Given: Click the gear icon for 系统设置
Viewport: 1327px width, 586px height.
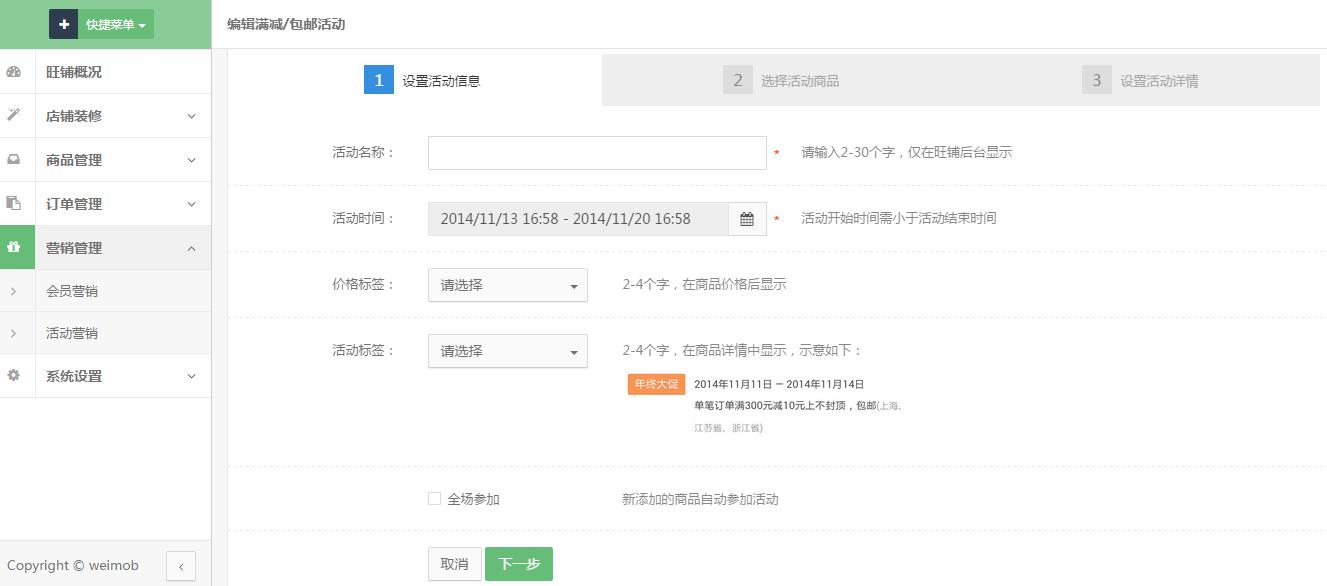Looking at the screenshot, I should (x=14, y=375).
